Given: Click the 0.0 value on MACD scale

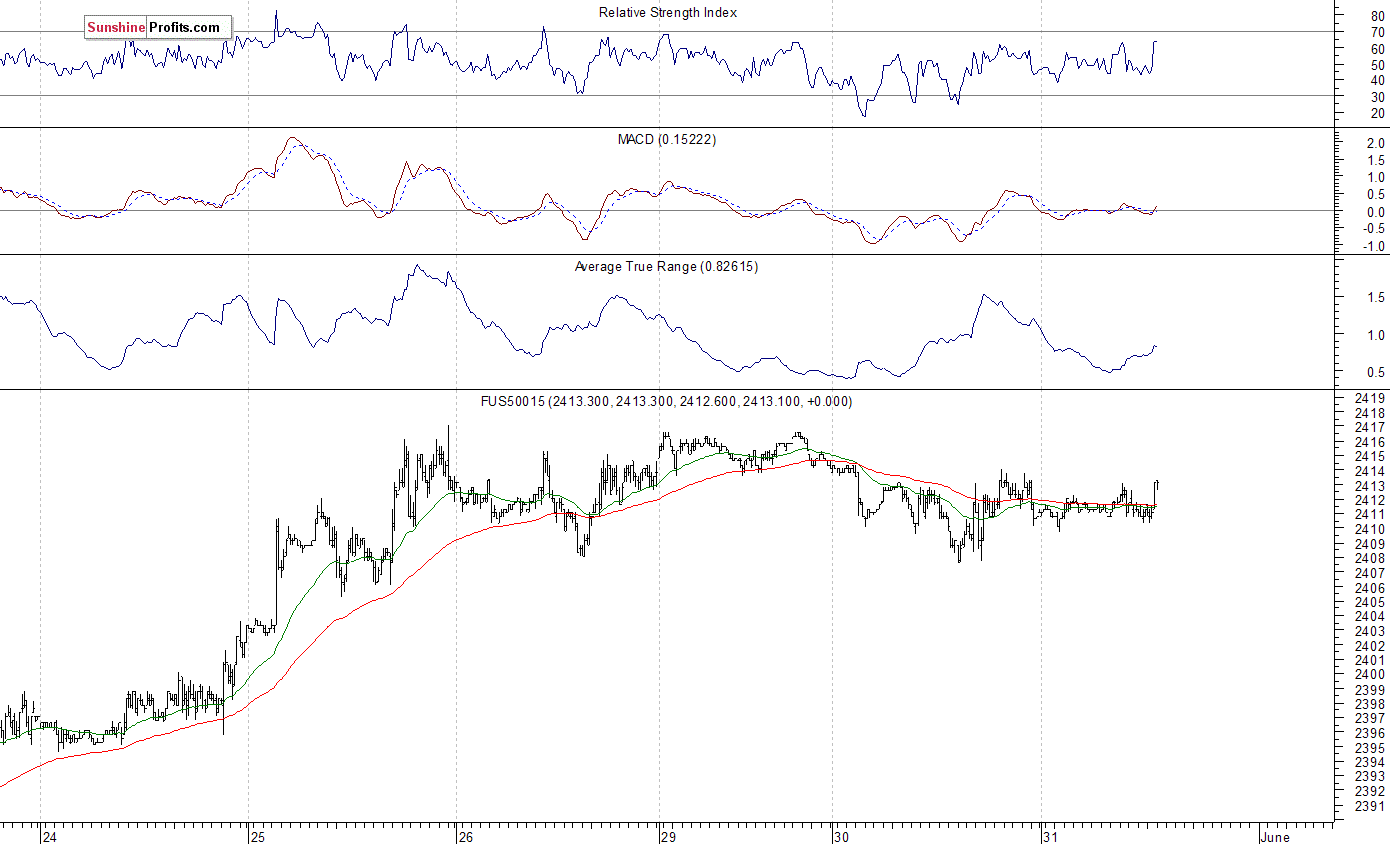Looking at the screenshot, I should [x=1377, y=212].
